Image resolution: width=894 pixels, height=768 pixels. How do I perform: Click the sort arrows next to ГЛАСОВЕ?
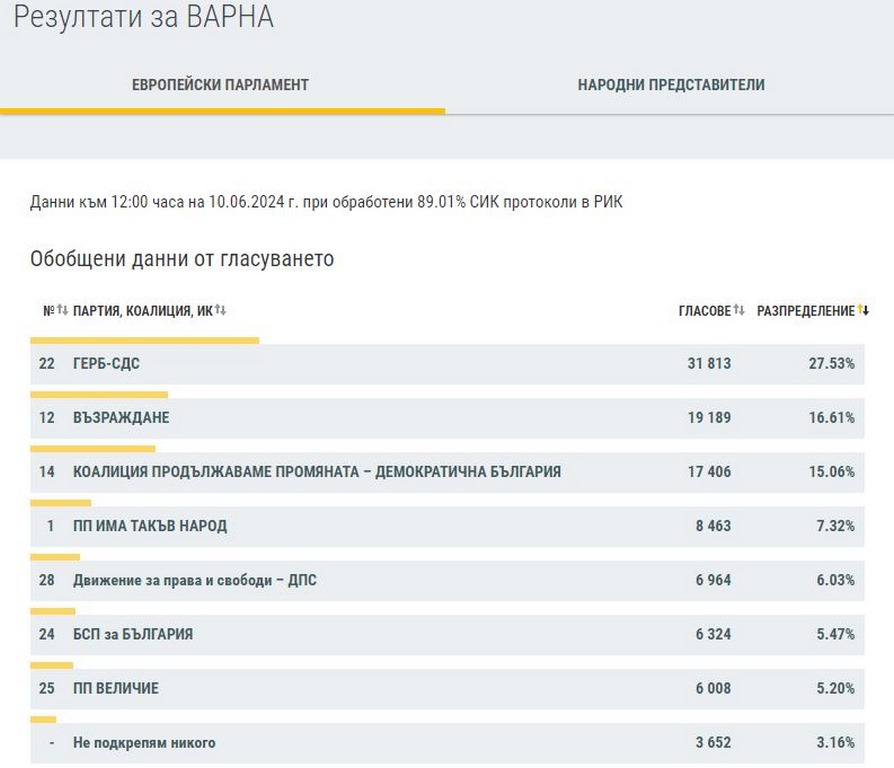pos(739,311)
